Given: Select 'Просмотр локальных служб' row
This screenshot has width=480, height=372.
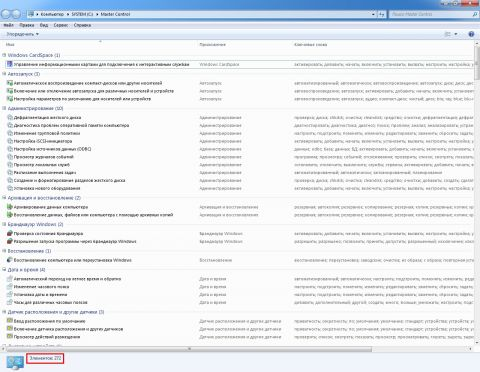Looking at the screenshot, I should tap(240, 165).
